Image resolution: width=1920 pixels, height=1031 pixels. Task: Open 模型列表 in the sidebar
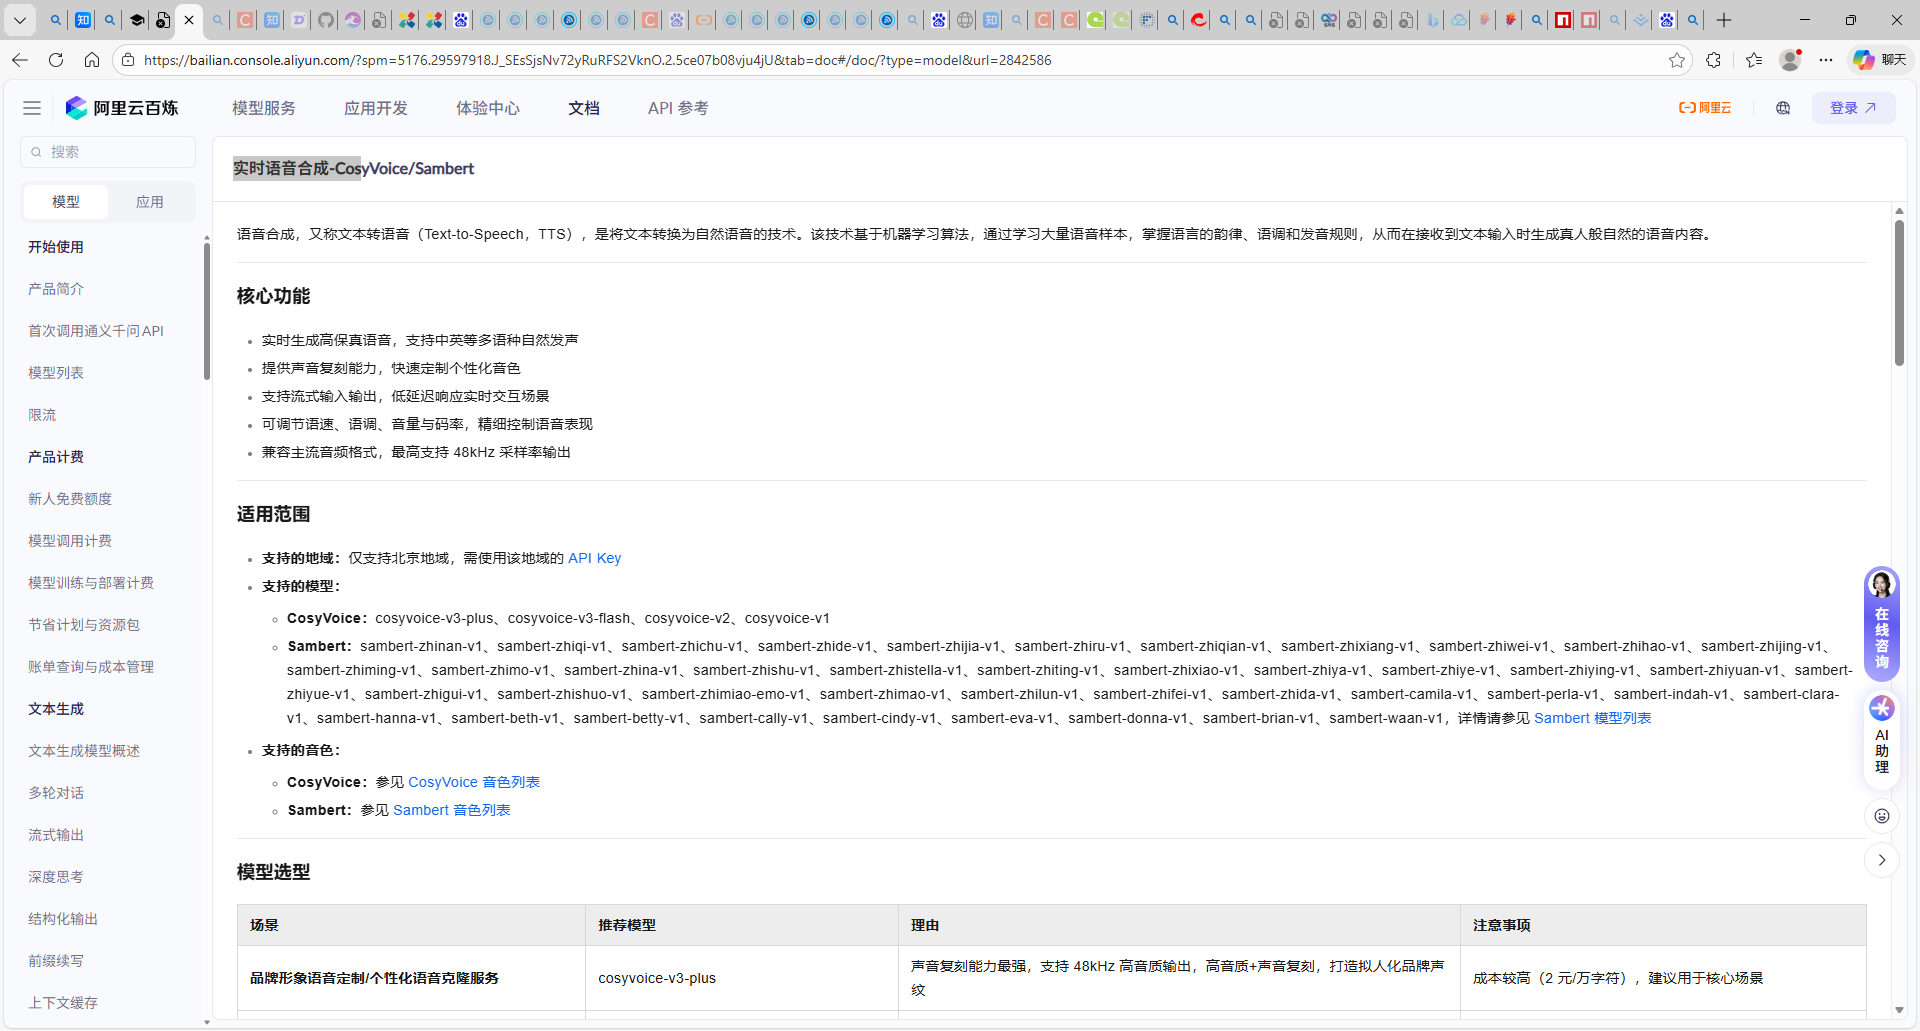click(x=56, y=373)
